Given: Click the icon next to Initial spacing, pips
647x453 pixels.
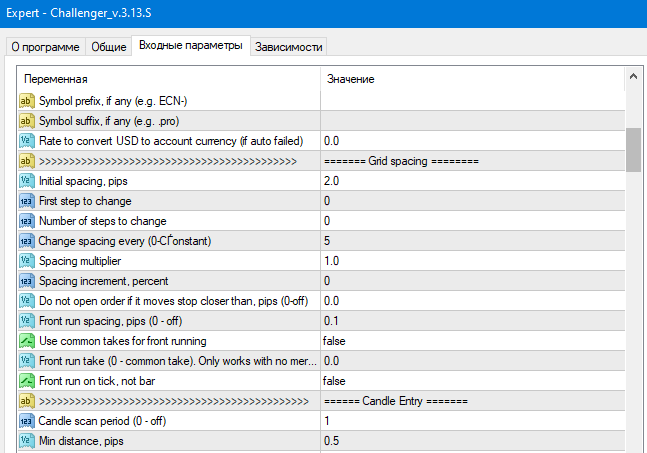Looking at the screenshot, I should [26, 181].
